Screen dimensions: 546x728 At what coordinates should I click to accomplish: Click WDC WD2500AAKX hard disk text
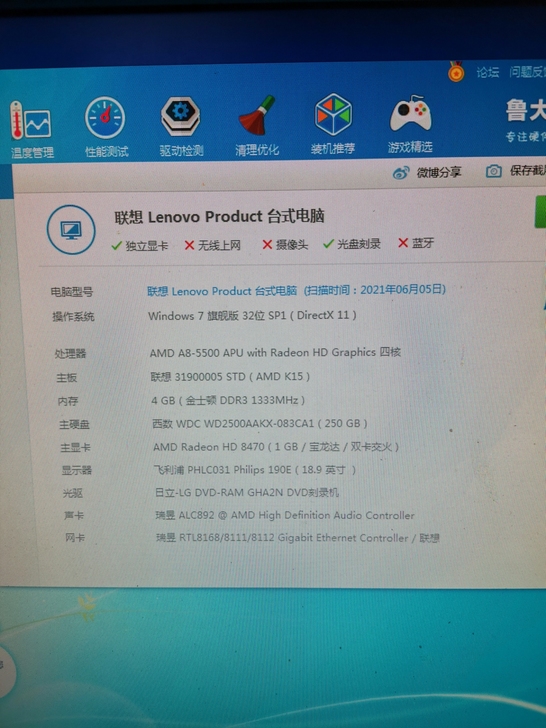(260, 423)
